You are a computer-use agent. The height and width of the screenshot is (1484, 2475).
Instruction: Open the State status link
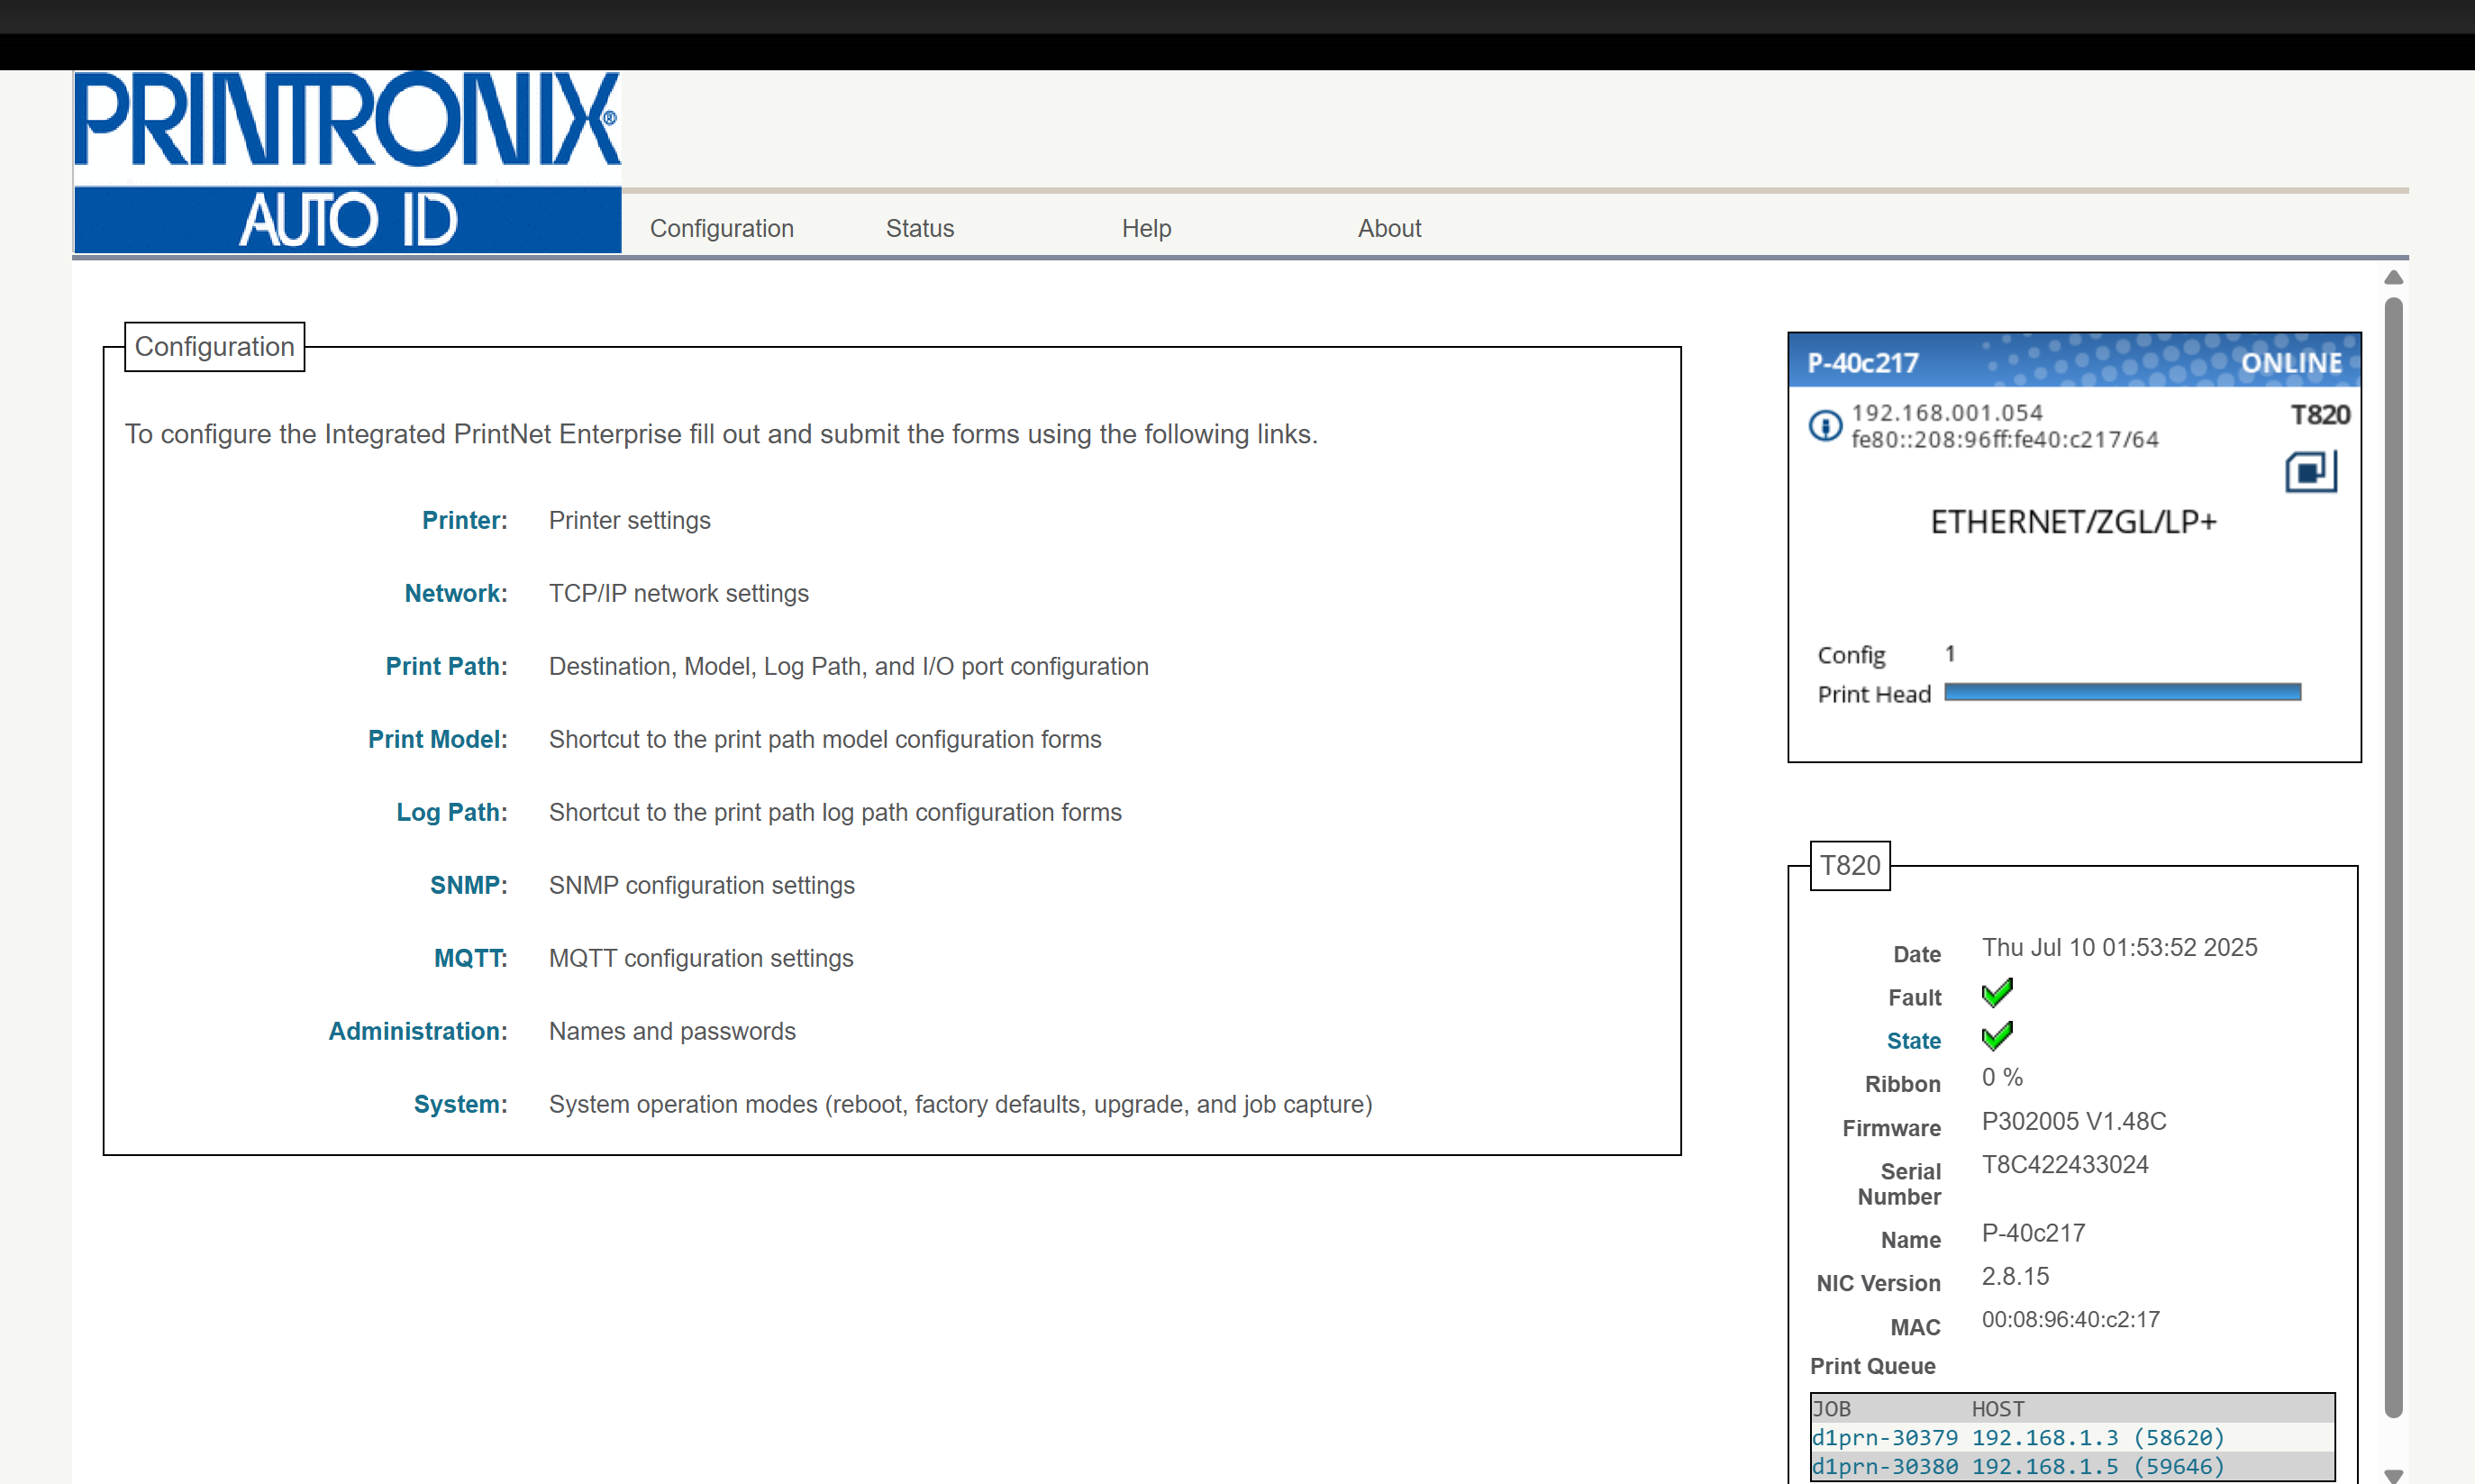(1913, 1041)
